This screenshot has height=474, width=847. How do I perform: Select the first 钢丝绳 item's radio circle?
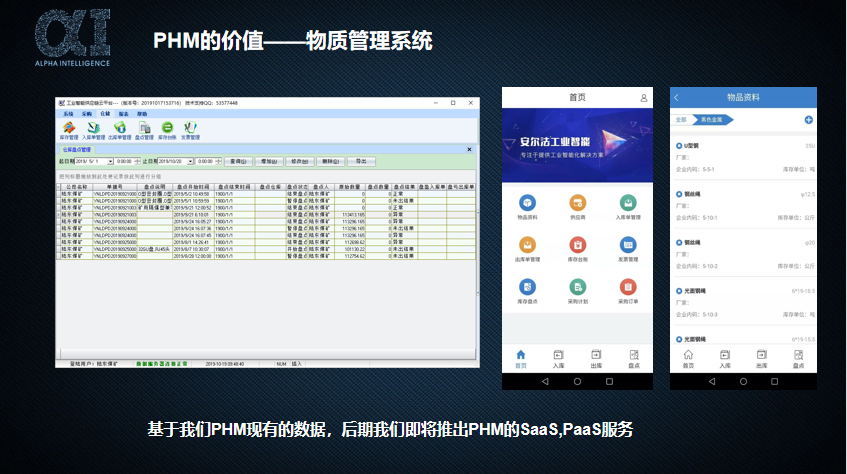[x=680, y=194]
